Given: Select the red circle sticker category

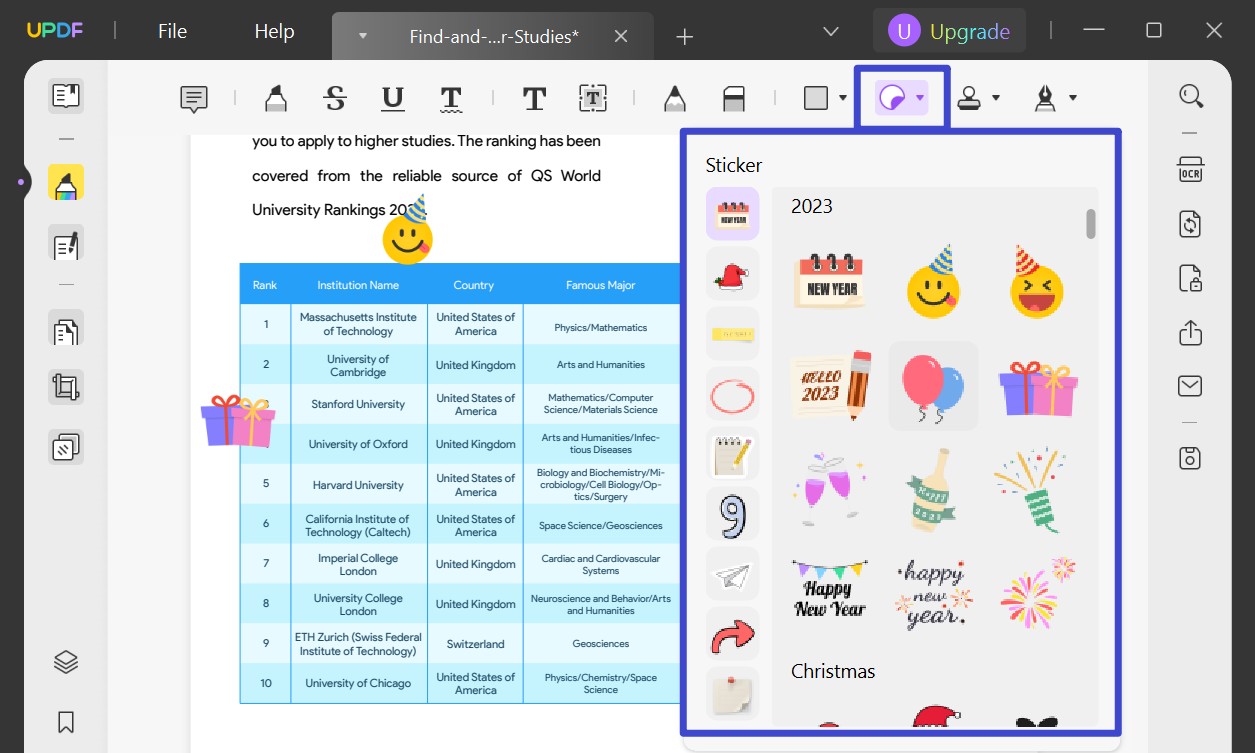Looking at the screenshot, I should click(x=732, y=393).
